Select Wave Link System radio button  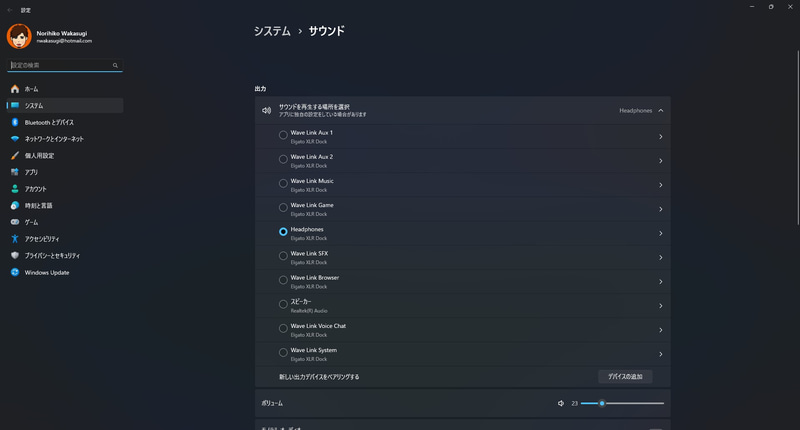click(283, 352)
